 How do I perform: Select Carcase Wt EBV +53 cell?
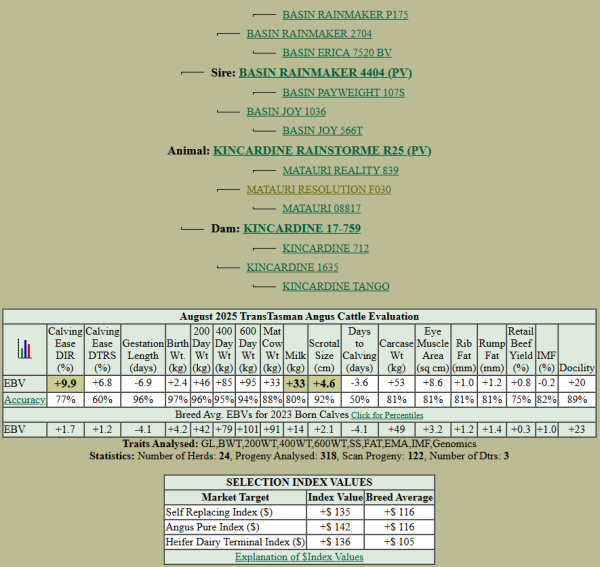point(396,383)
